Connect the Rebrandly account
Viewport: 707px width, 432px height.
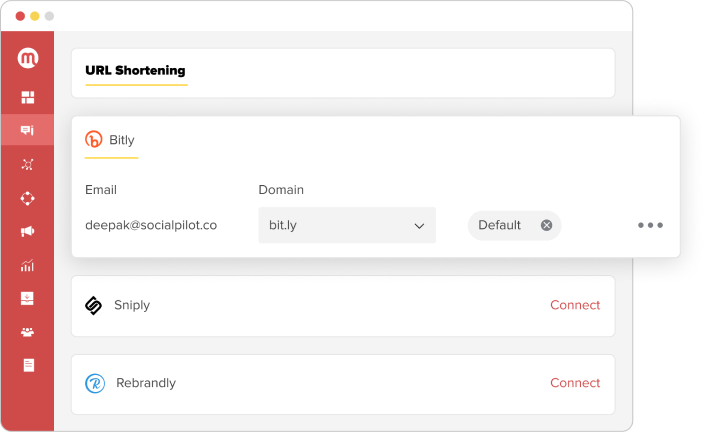click(575, 383)
